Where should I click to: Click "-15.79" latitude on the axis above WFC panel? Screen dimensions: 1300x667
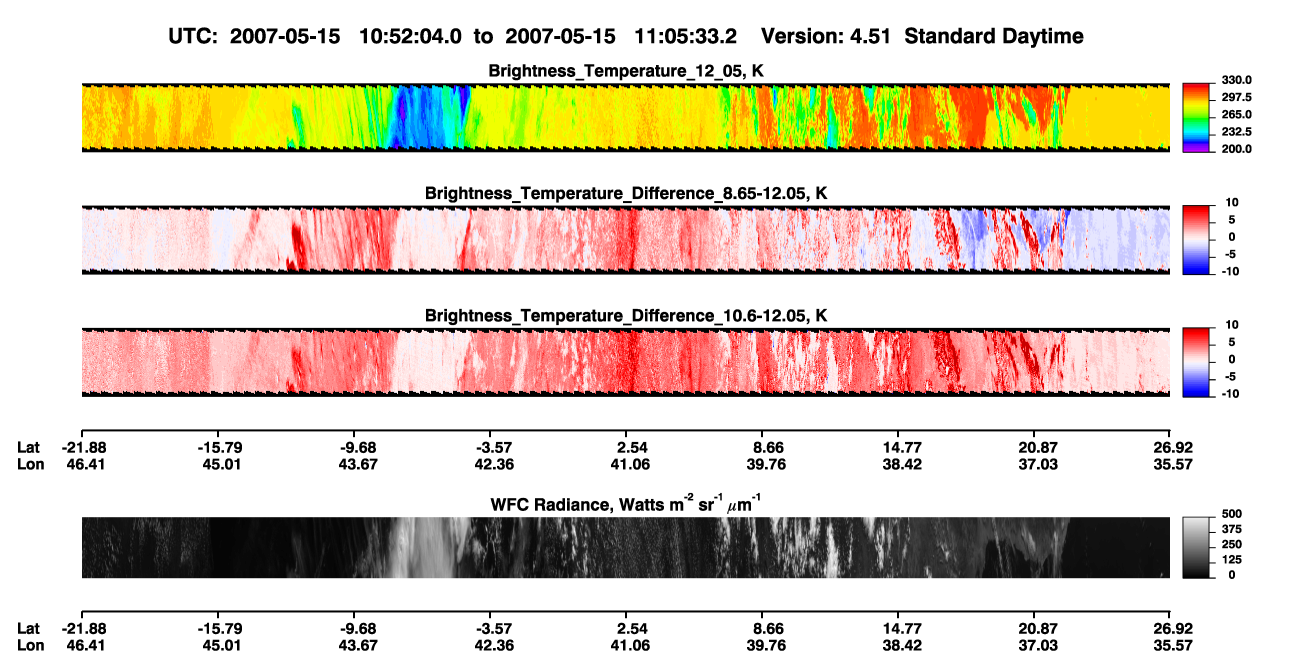tap(221, 448)
